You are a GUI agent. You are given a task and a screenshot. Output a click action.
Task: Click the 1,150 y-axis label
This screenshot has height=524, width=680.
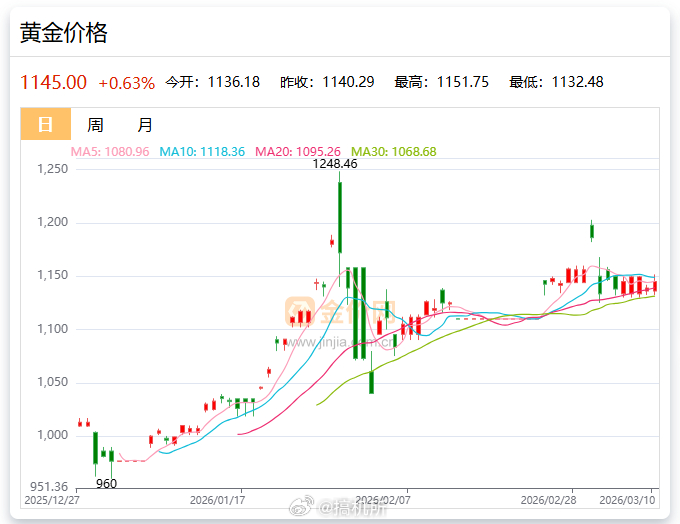click(53, 275)
